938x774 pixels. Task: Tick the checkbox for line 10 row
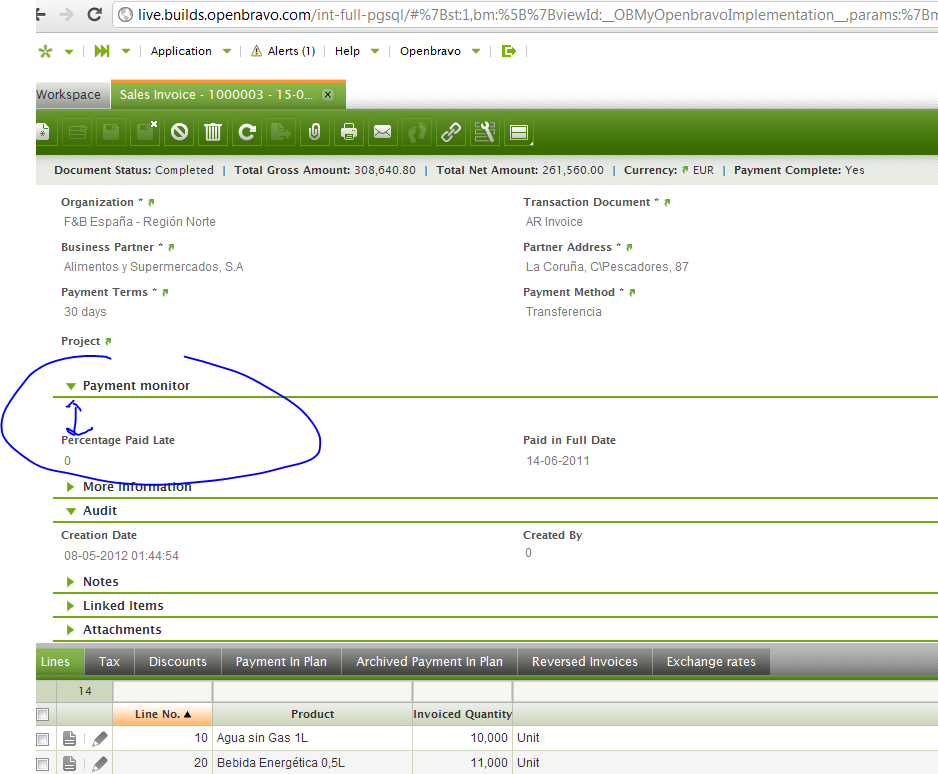click(42, 738)
